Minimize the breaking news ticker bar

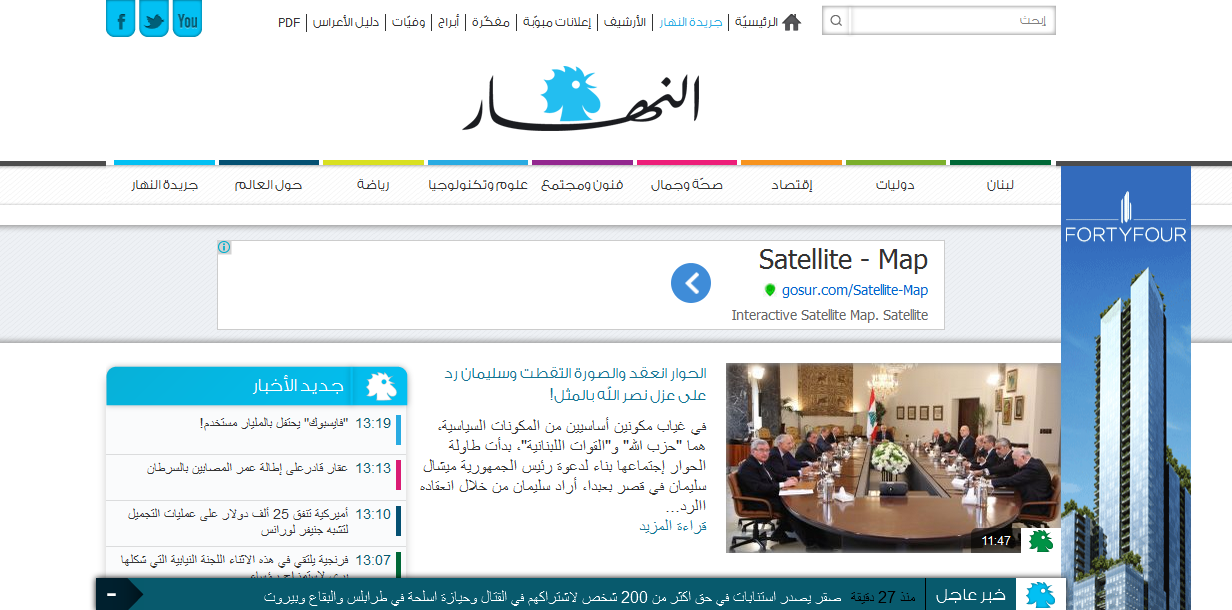pos(111,595)
